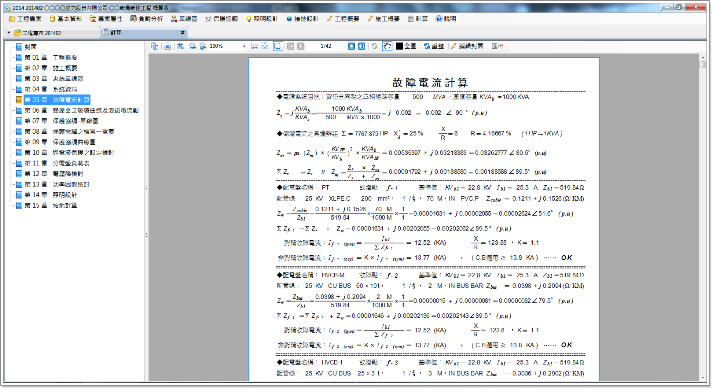
Task: Toggle the selection mode icon
Action: [x=387, y=46]
